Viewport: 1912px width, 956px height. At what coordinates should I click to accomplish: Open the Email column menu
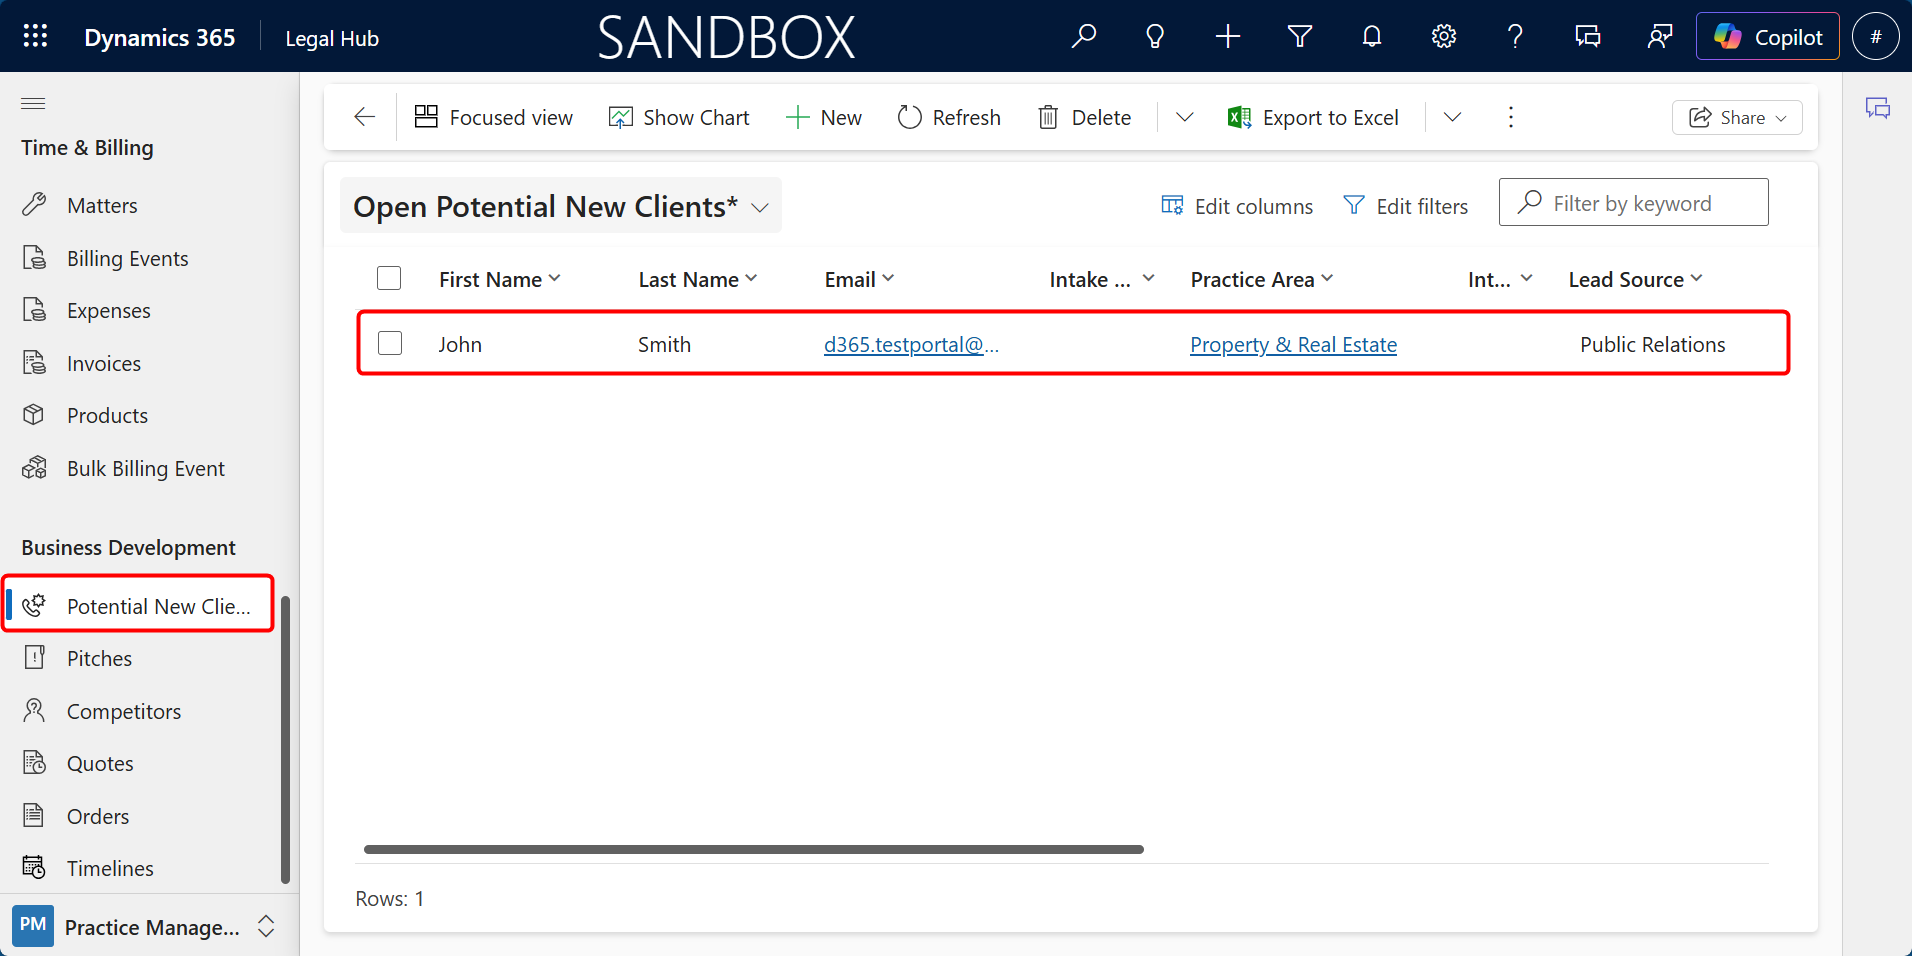point(860,279)
